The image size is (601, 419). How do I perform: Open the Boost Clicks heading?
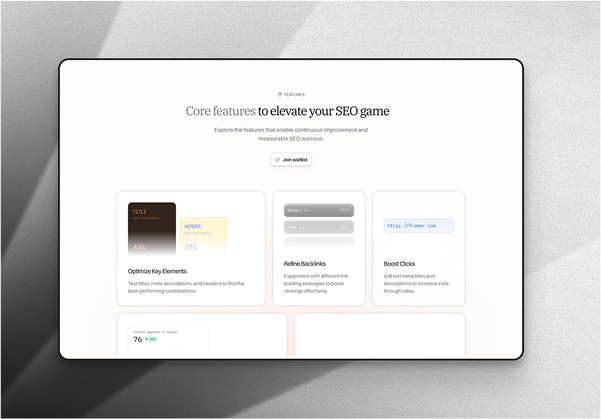pos(400,264)
